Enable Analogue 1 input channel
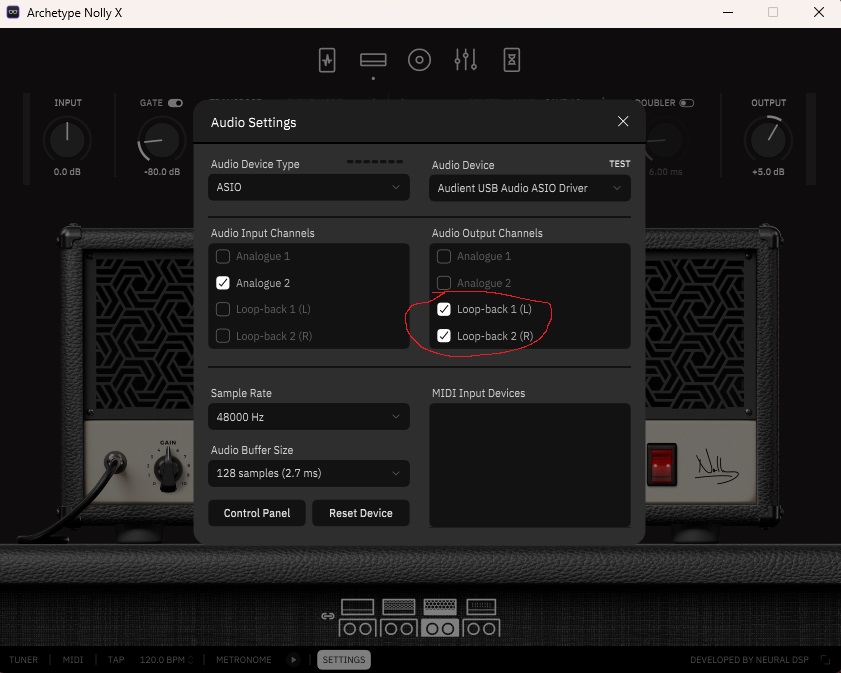 [223, 256]
